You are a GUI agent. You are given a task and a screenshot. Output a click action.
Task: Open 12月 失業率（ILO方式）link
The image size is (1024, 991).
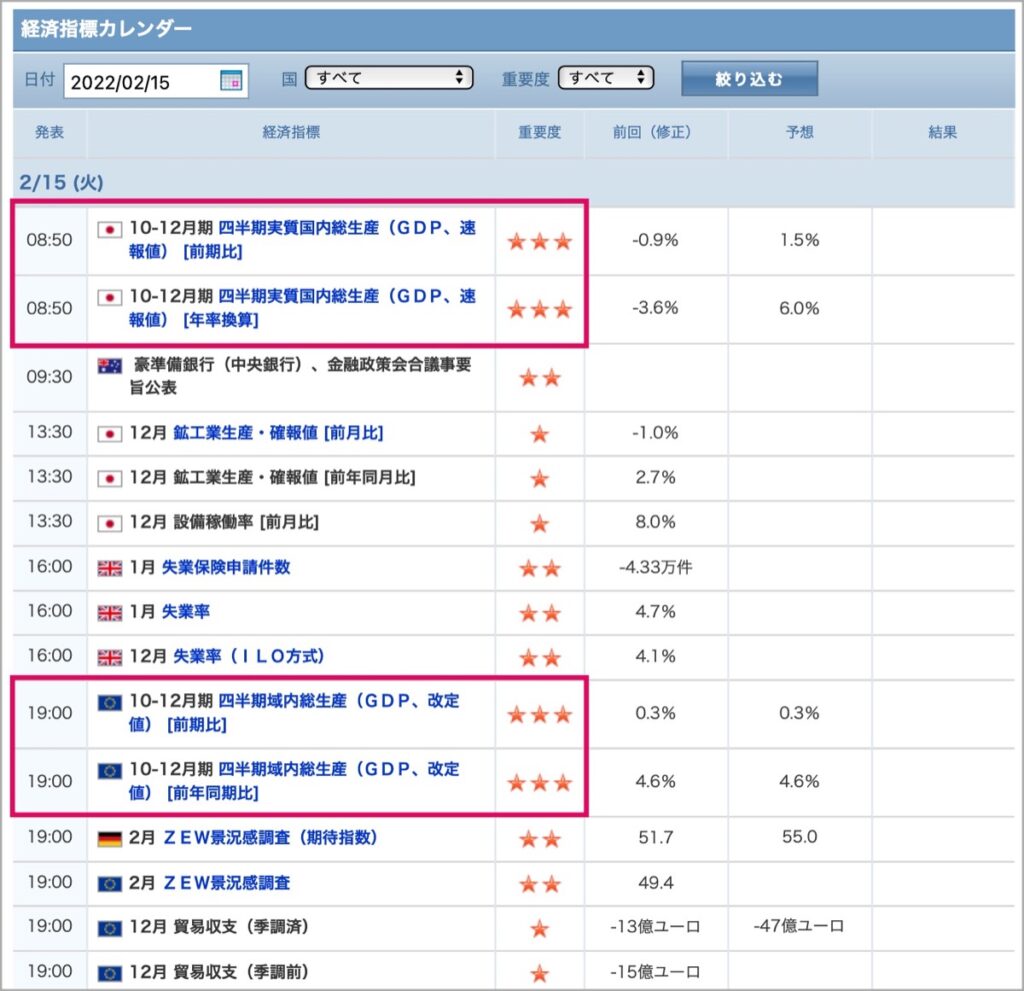249,656
